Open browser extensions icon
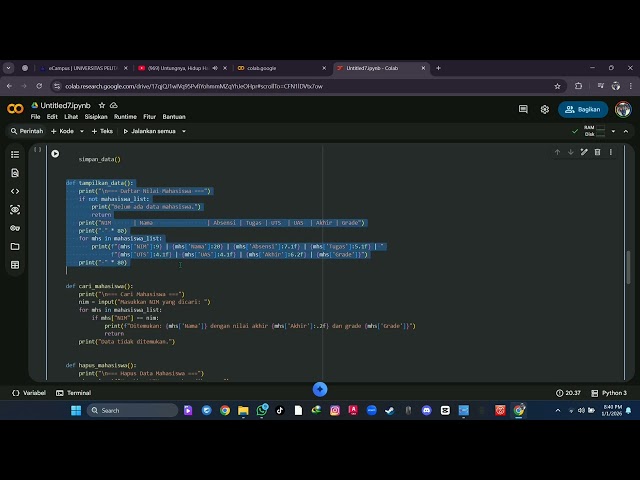 coord(578,86)
